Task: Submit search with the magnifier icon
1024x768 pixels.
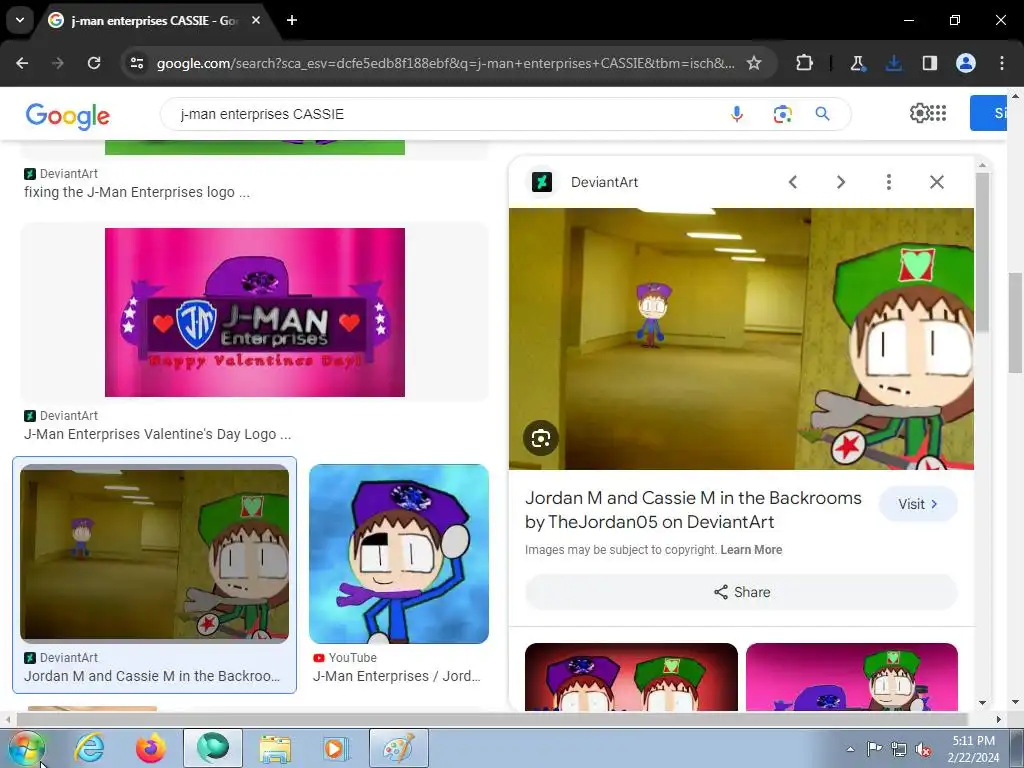Action: tap(823, 114)
